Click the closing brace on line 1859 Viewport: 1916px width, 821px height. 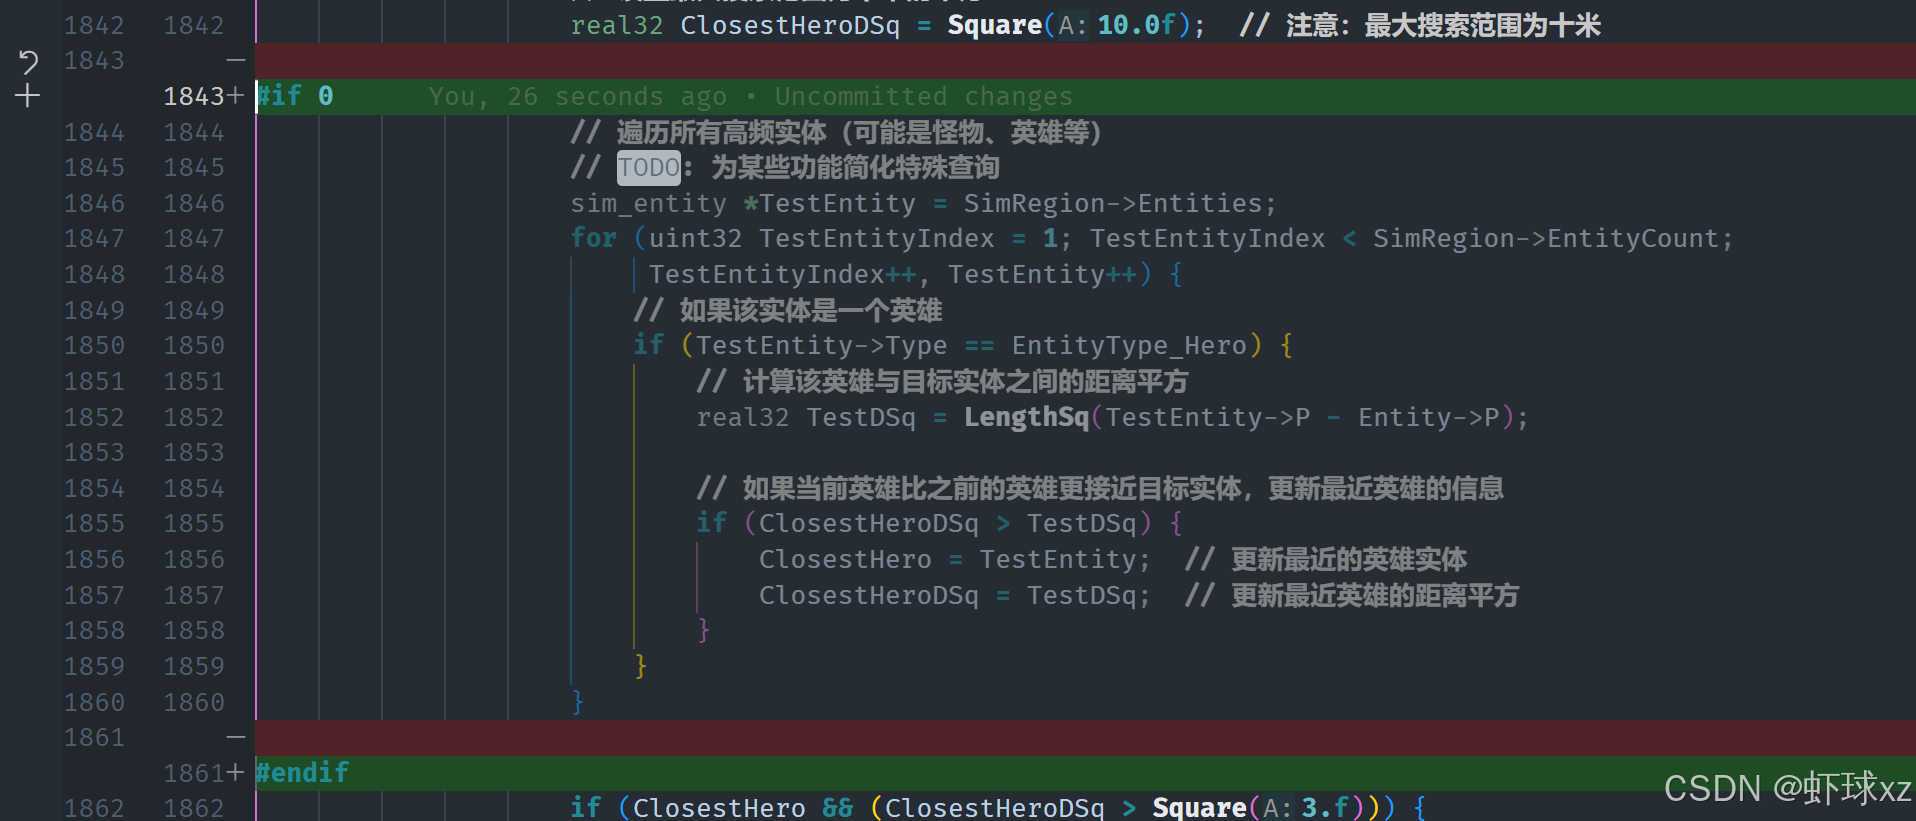pyautogui.click(x=641, y=667)
